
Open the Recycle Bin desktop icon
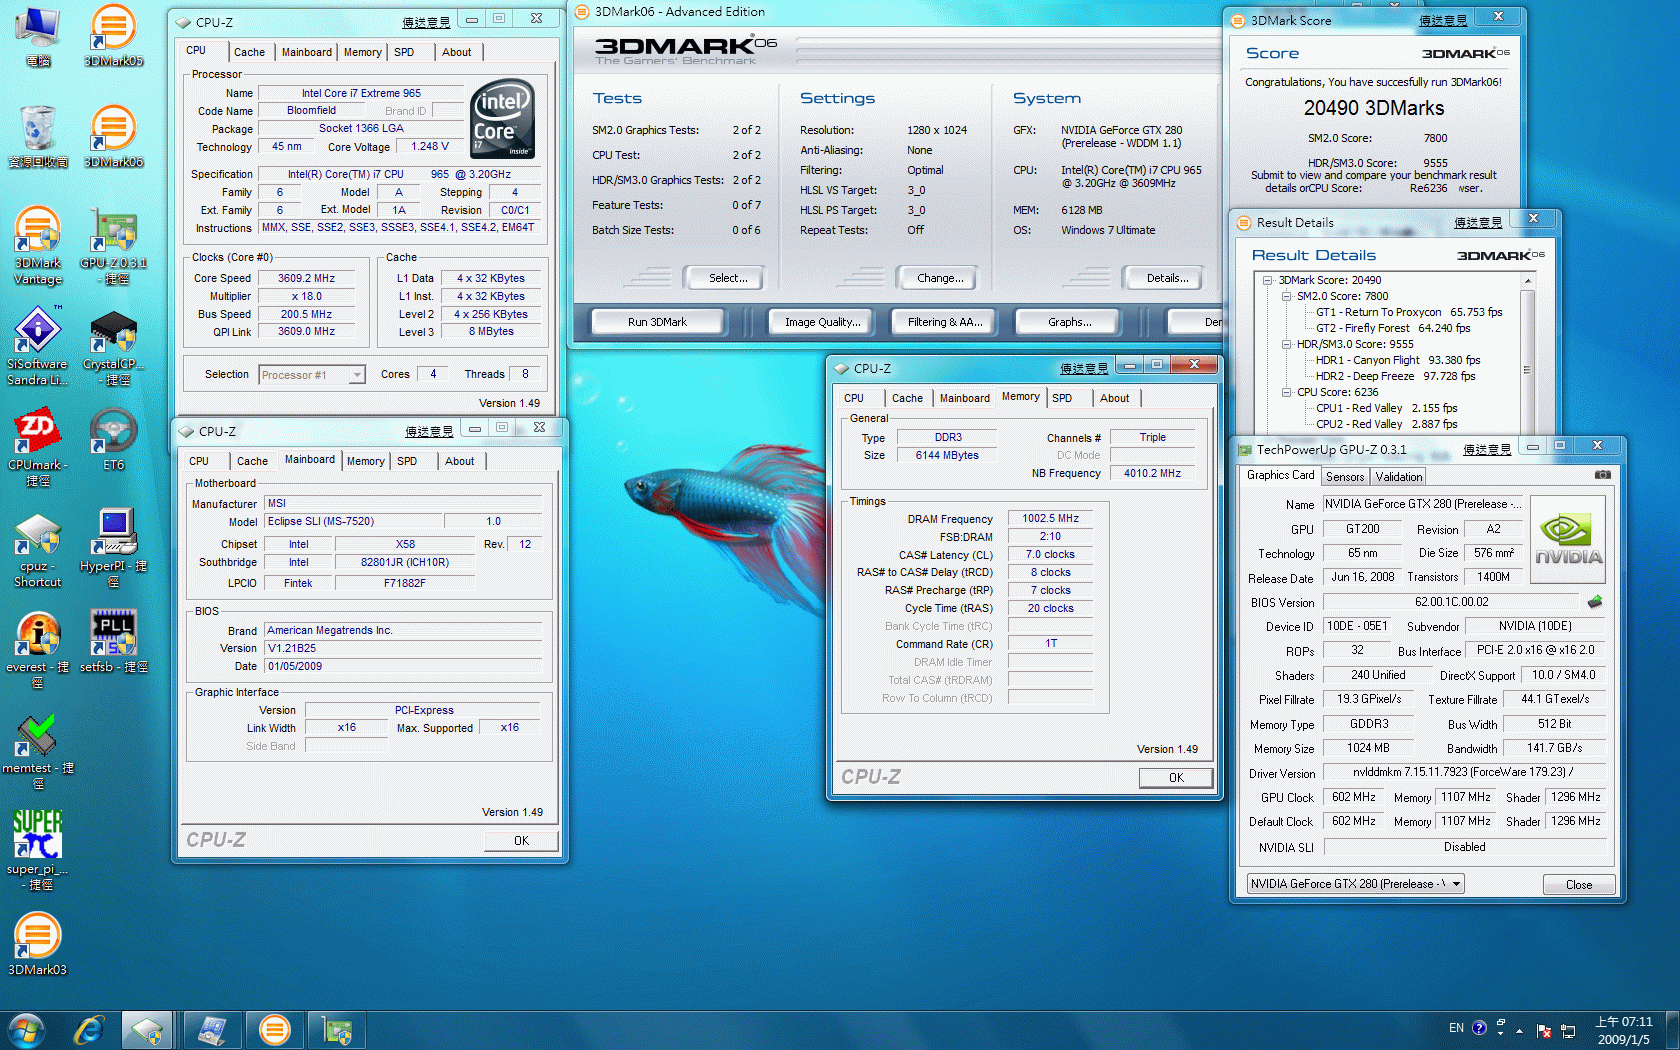tap(38, 136)
